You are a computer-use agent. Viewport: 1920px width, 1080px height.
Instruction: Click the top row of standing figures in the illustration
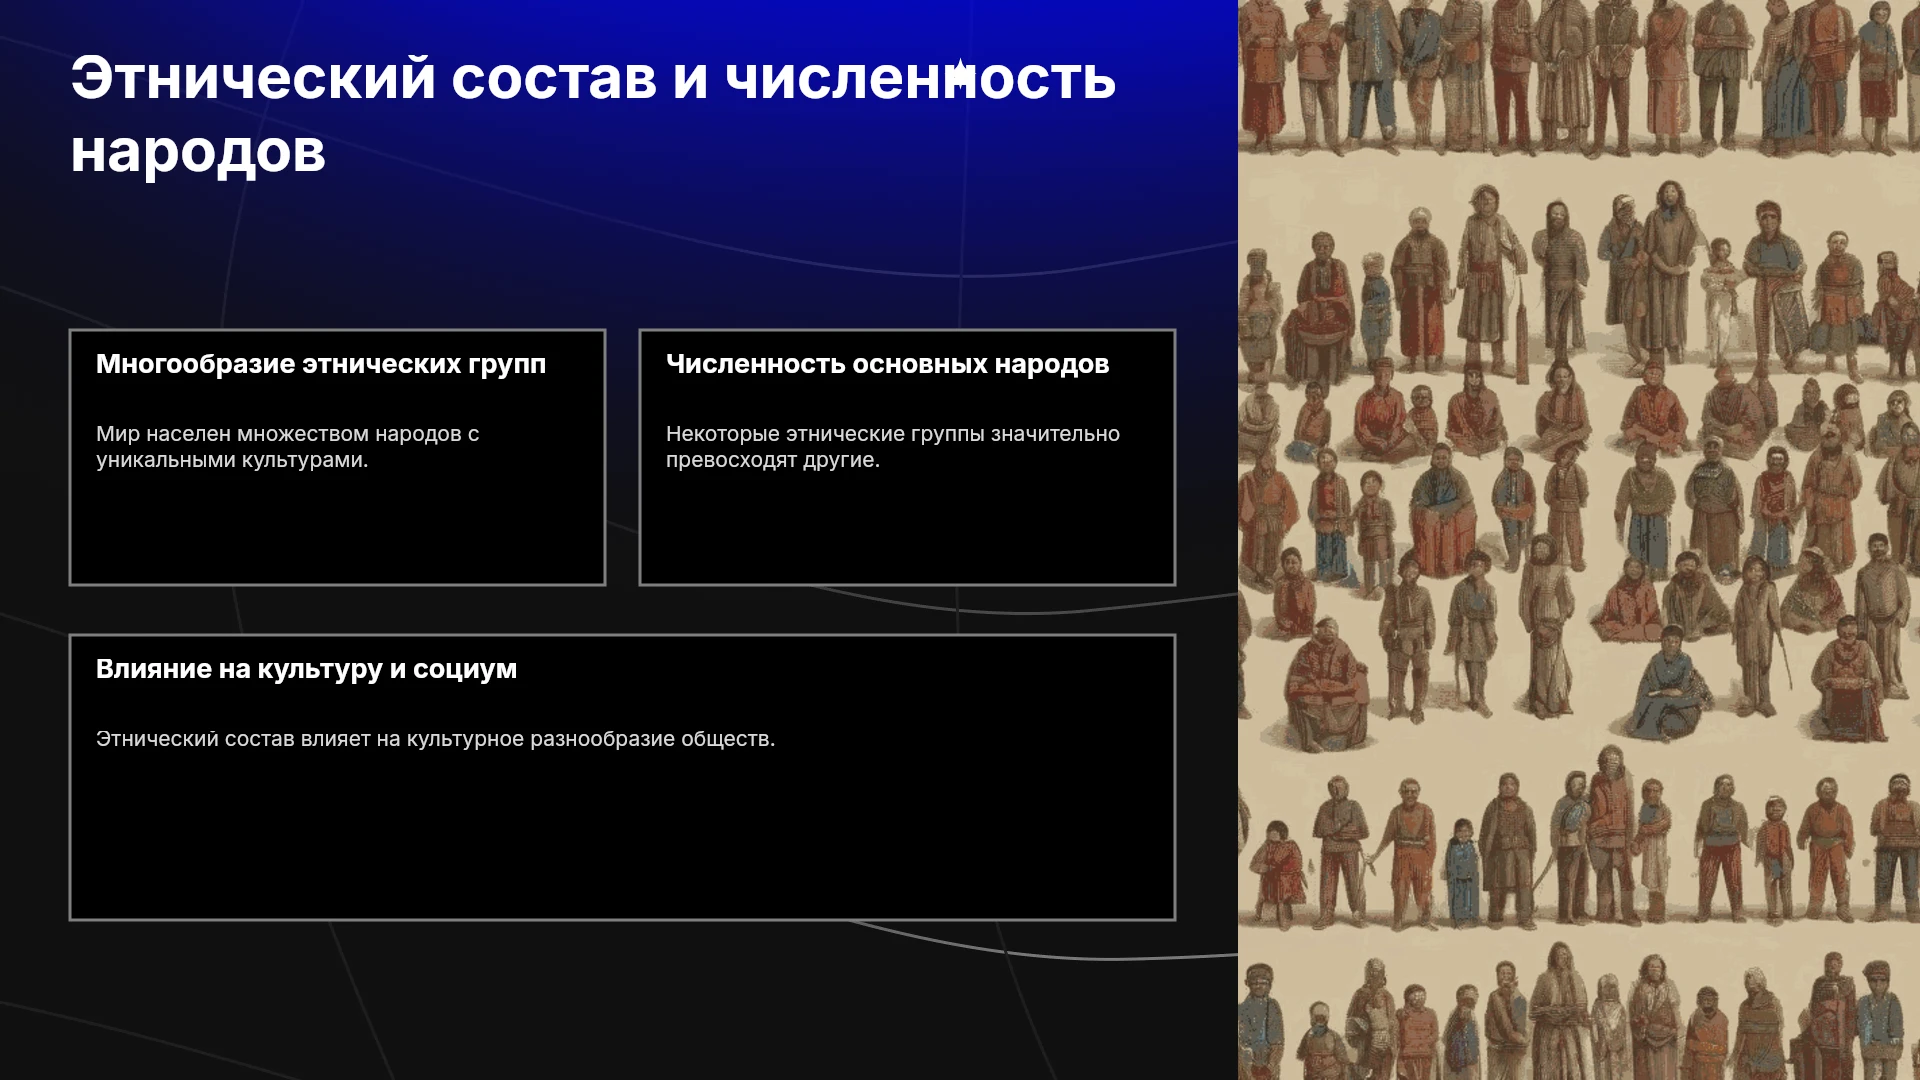coord(1579,75)
